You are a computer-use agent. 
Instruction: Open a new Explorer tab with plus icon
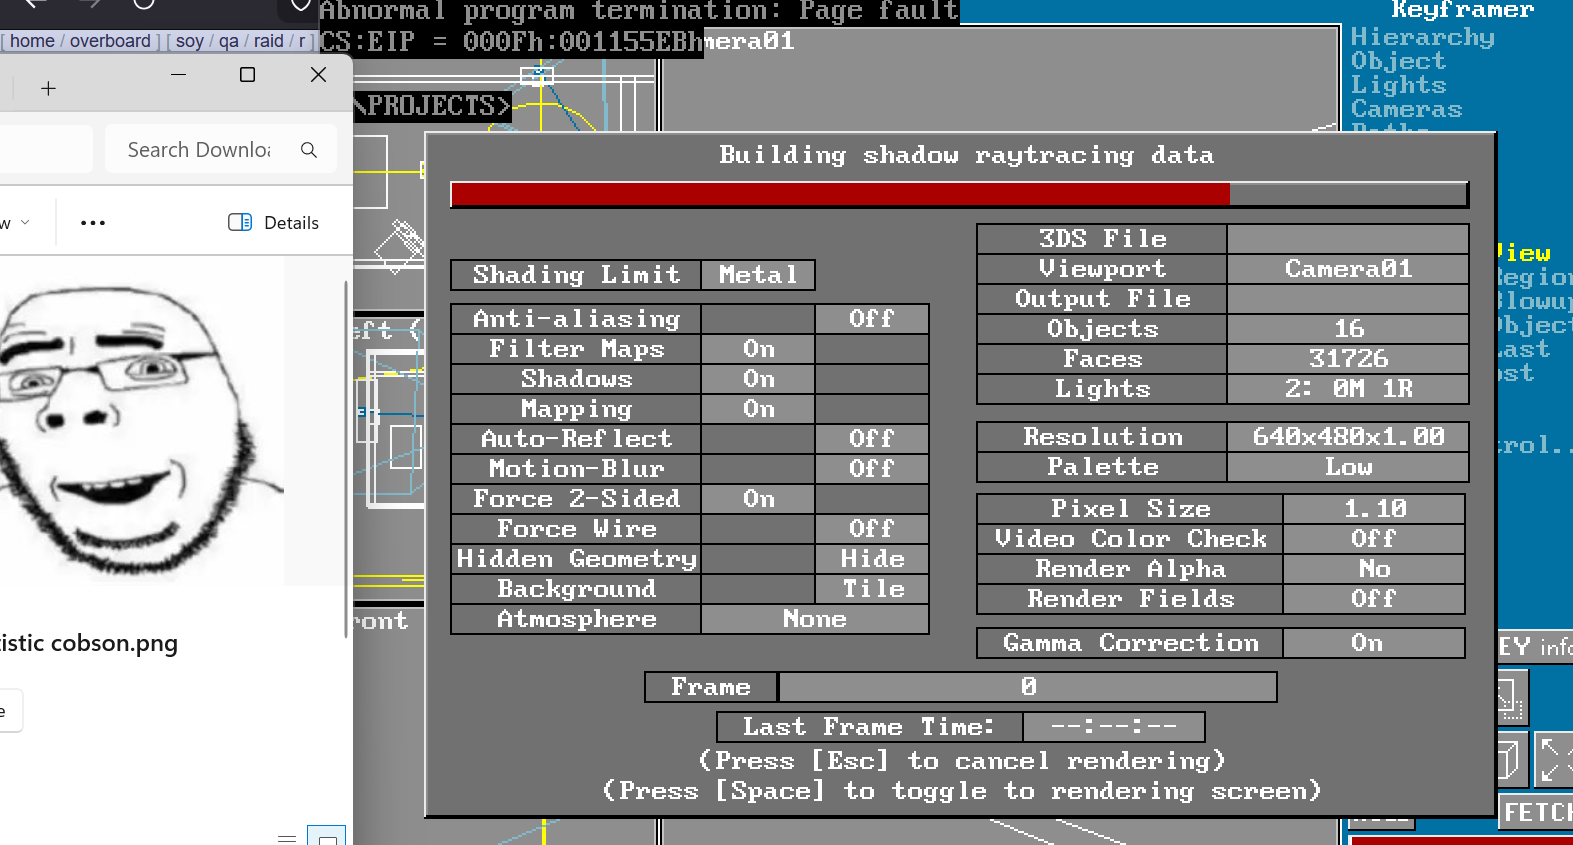coord(48,89)
